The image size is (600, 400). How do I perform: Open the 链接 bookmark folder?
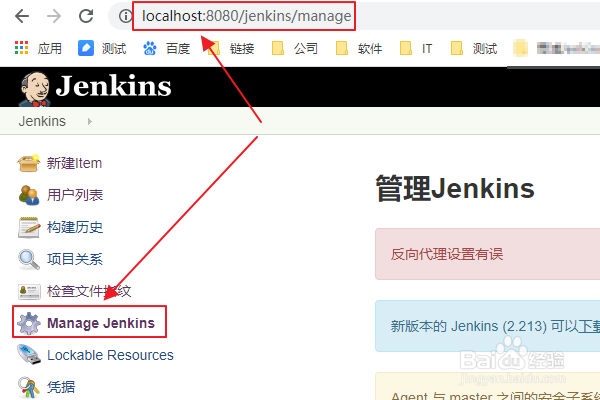[231, 49]
